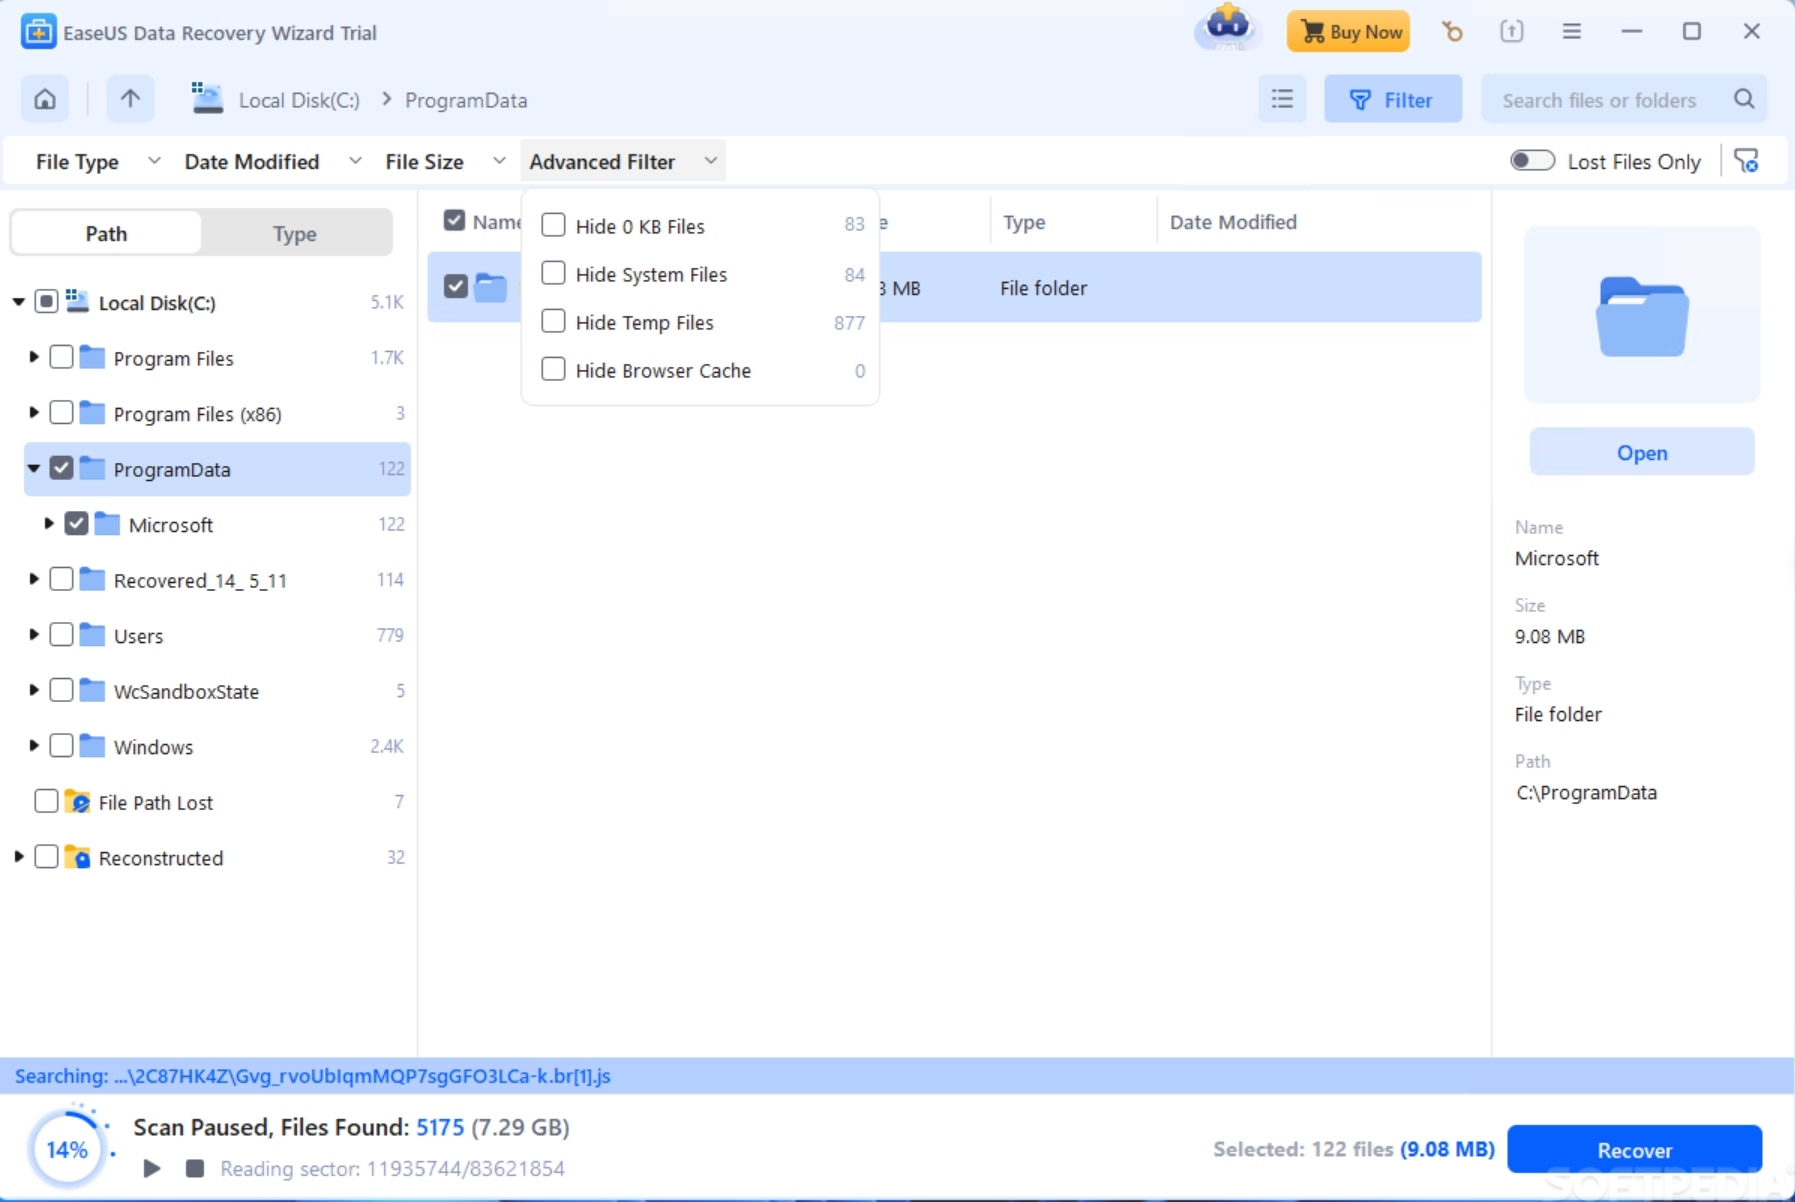Tick the File Path Lost checkbox
Viewport: 1795px width, 1202px height.
pyautogui.click(x=46, y=801)
